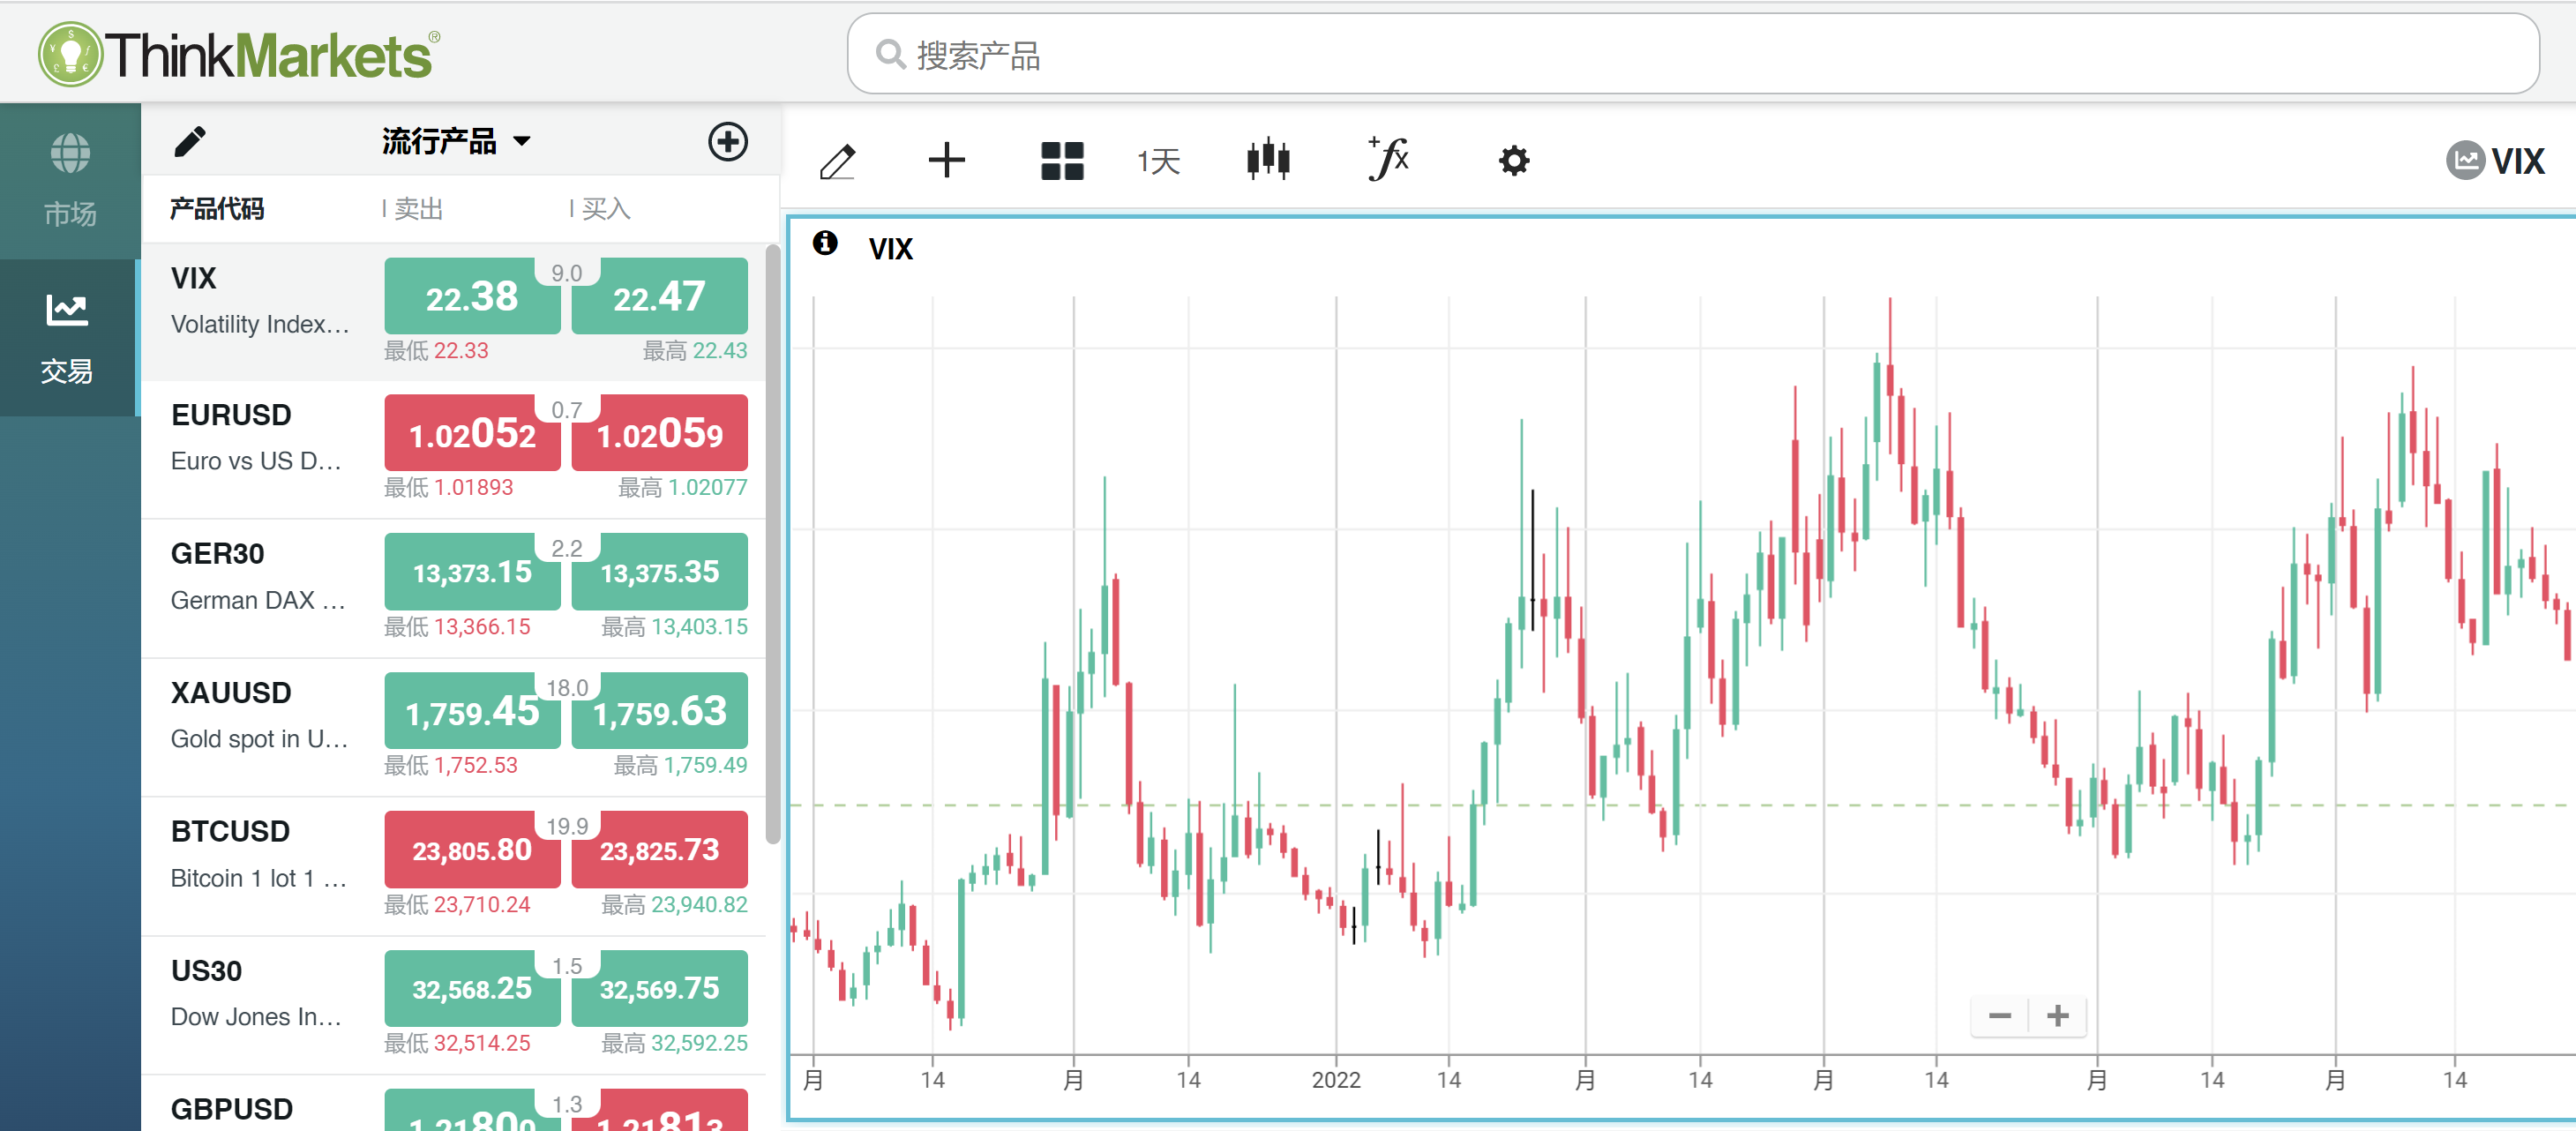Screen dimensions: 2576x1131
Task: Select the VIX Volatility Index row
Action: pos(453,312)
